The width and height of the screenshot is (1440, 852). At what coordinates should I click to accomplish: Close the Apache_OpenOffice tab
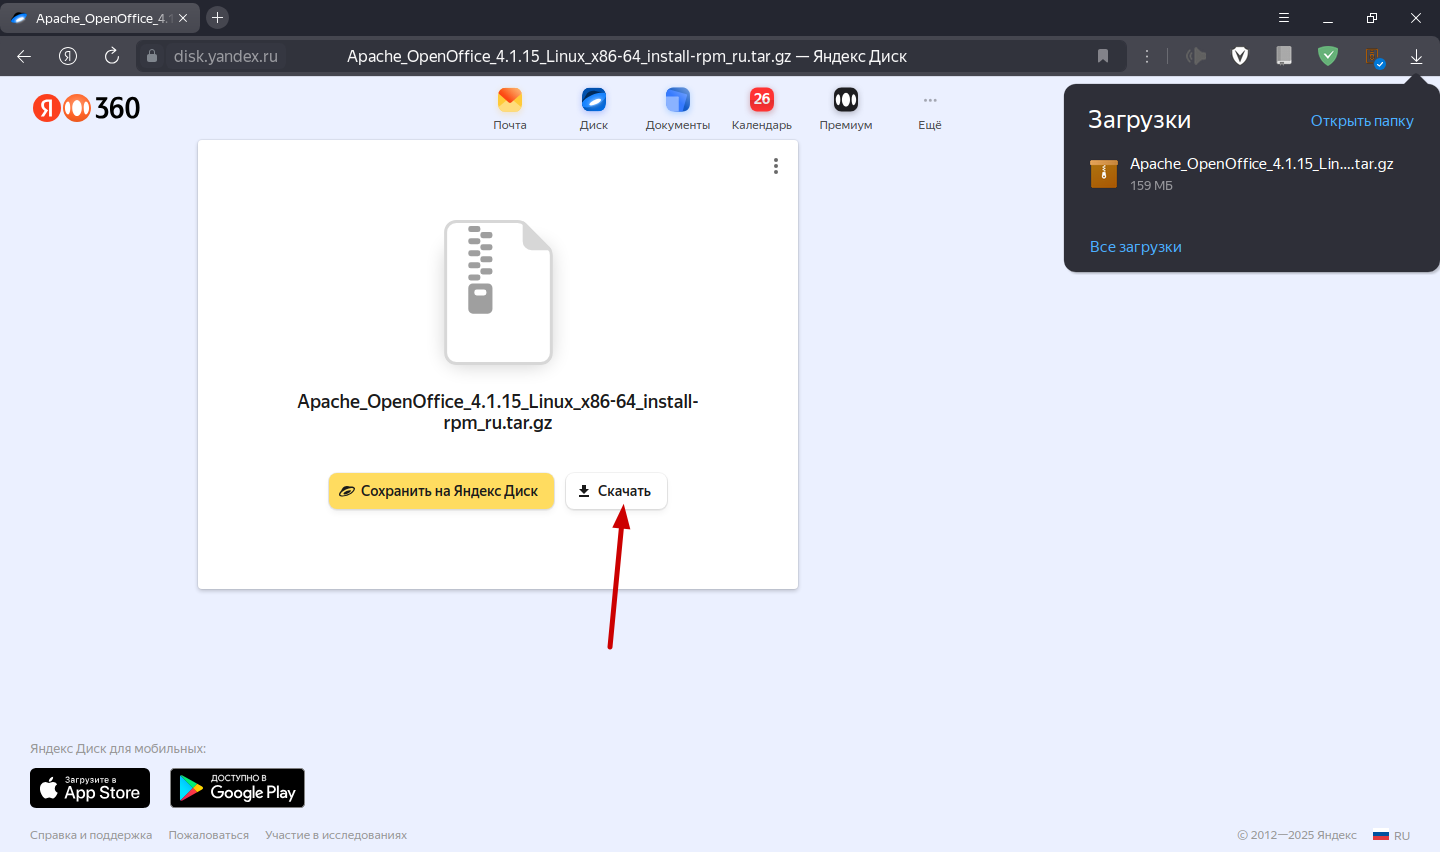(x=183, y=18)
